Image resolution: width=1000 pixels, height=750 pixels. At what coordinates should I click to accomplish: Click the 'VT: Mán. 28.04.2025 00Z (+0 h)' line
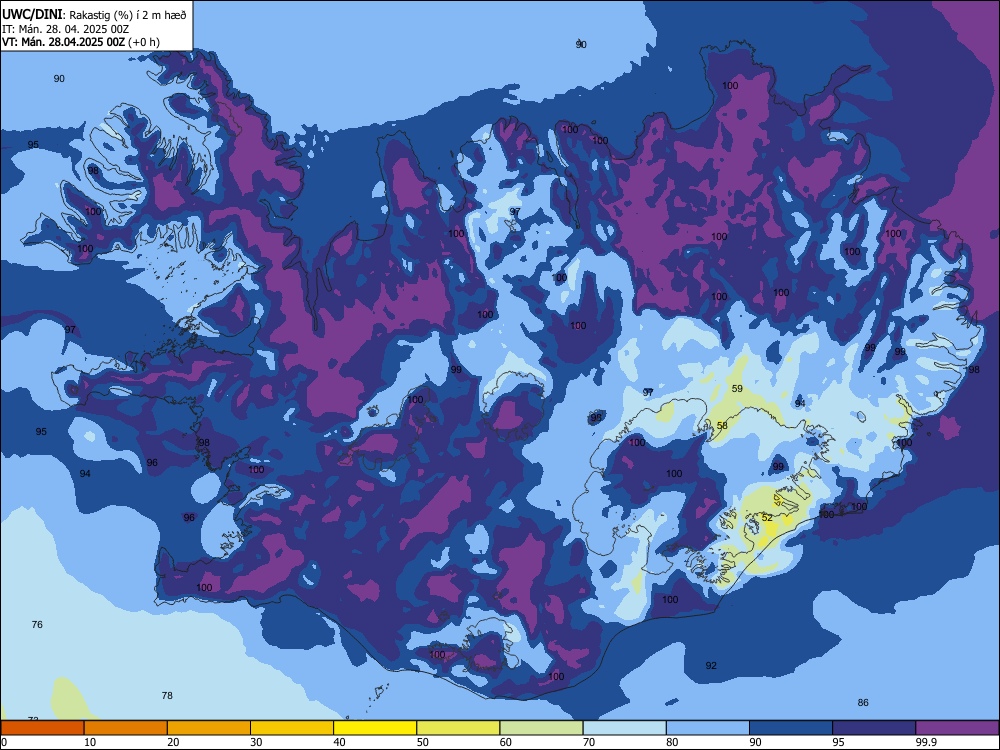81,42
